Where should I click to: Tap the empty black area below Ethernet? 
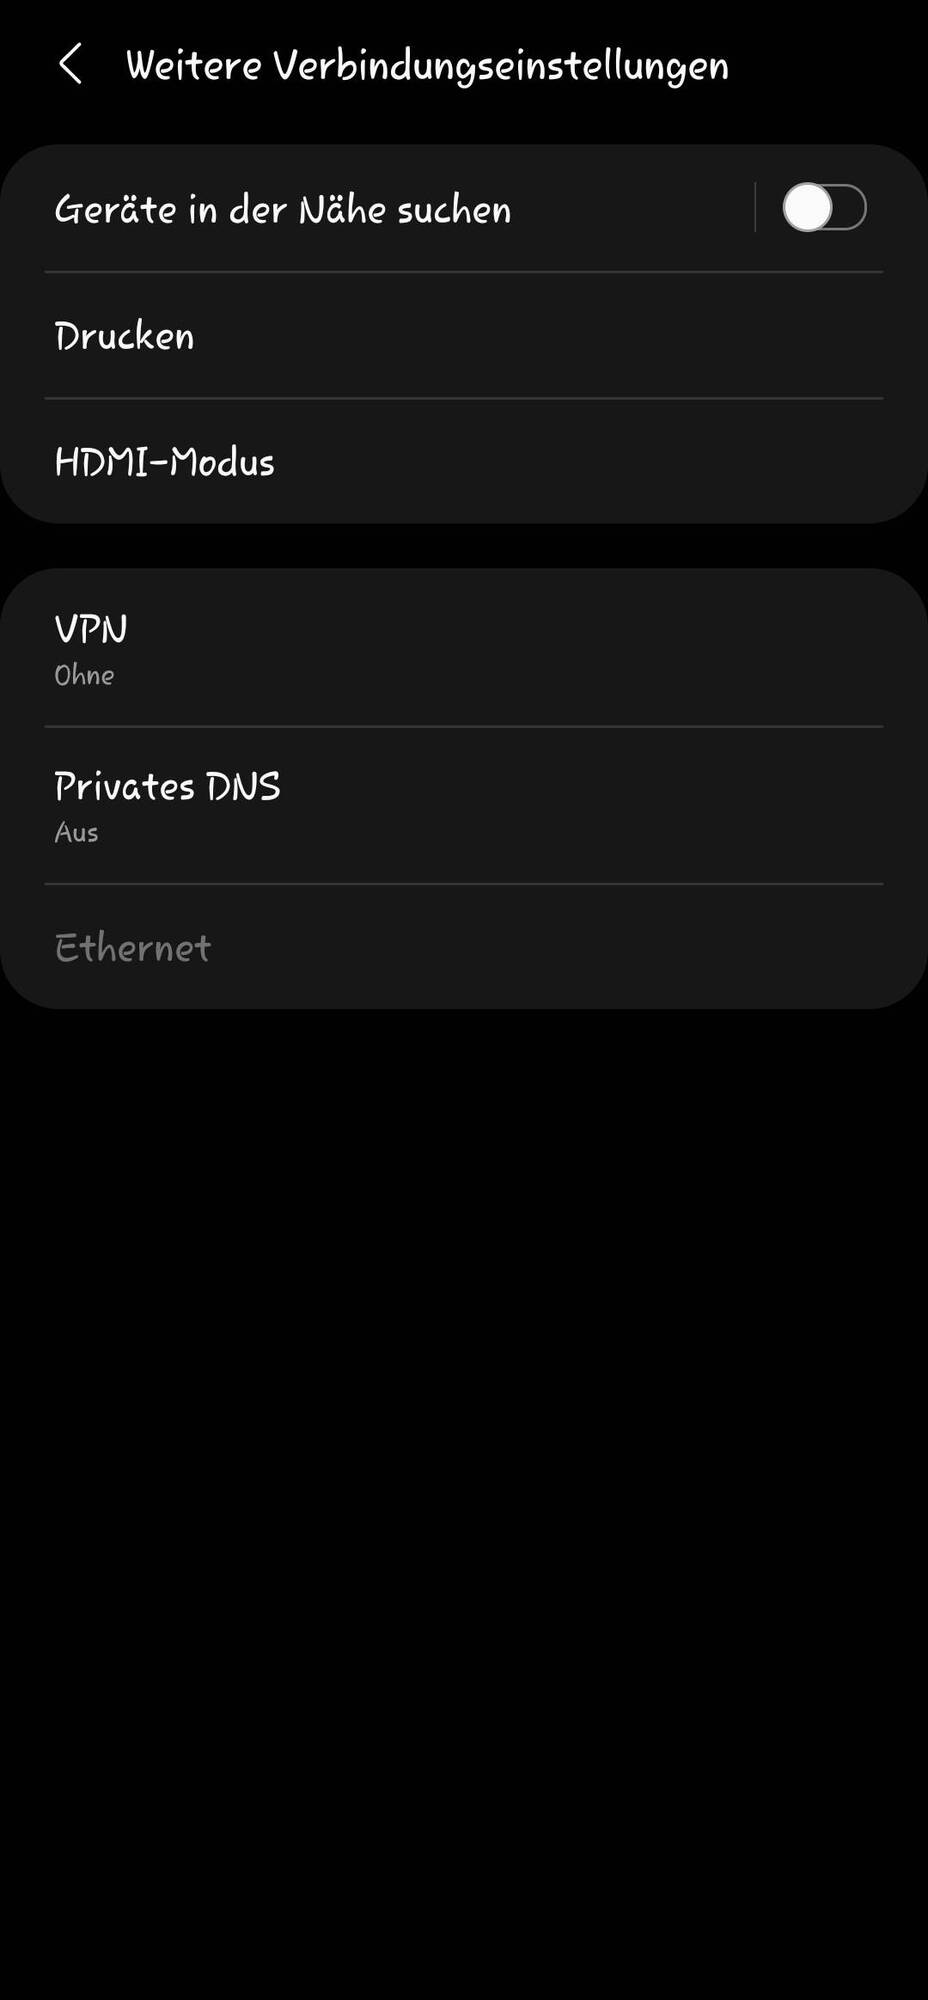(464, 1500)
